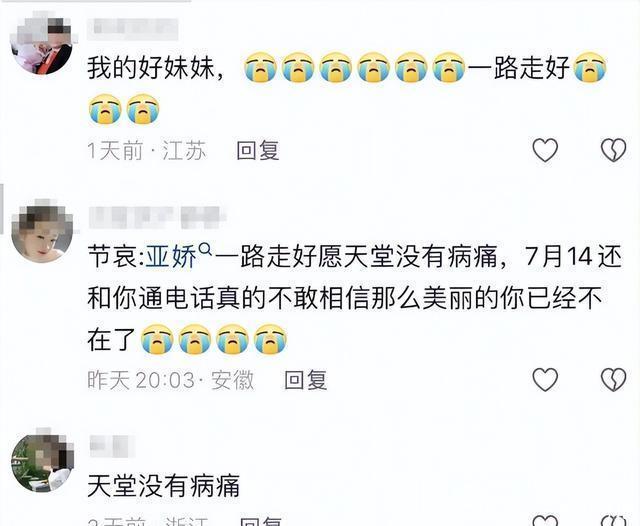Dislike the 我的好妹妹 comment with broken heart
This screenshot has height=526, width=640.
(x=613, y=150)
